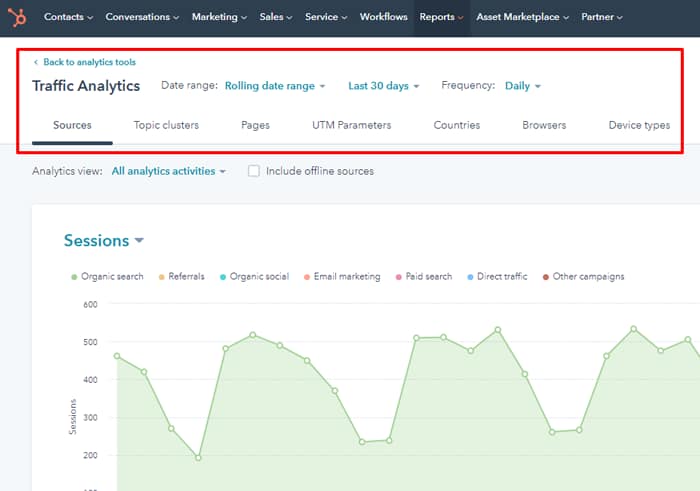The image size is (700, 491).
Task: Click the first data point on the chart
Action: coord(117,355)
